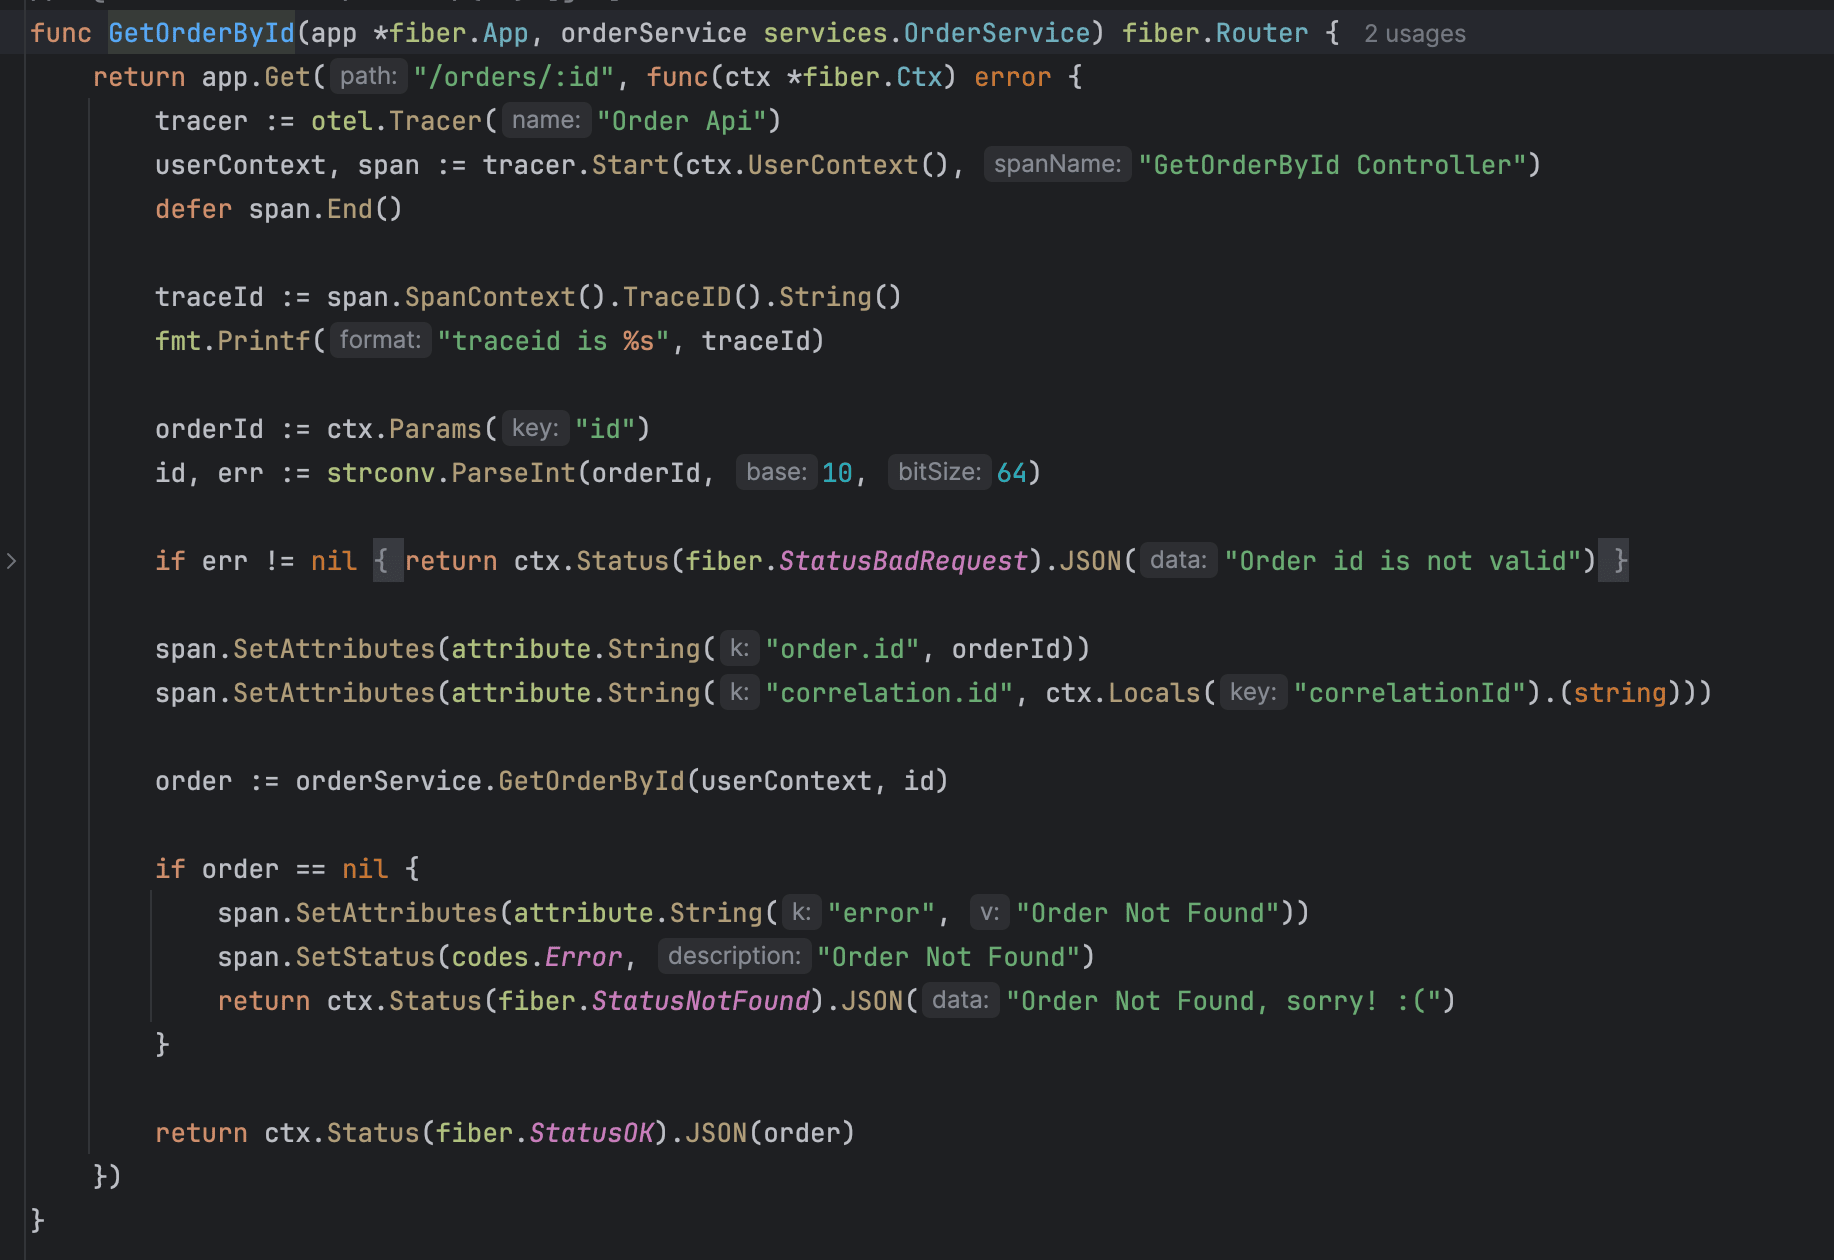Click the highlighted GetOrderById name in the func declaration
Viewport: 1834px width, 1260px height.
point(201,33)
